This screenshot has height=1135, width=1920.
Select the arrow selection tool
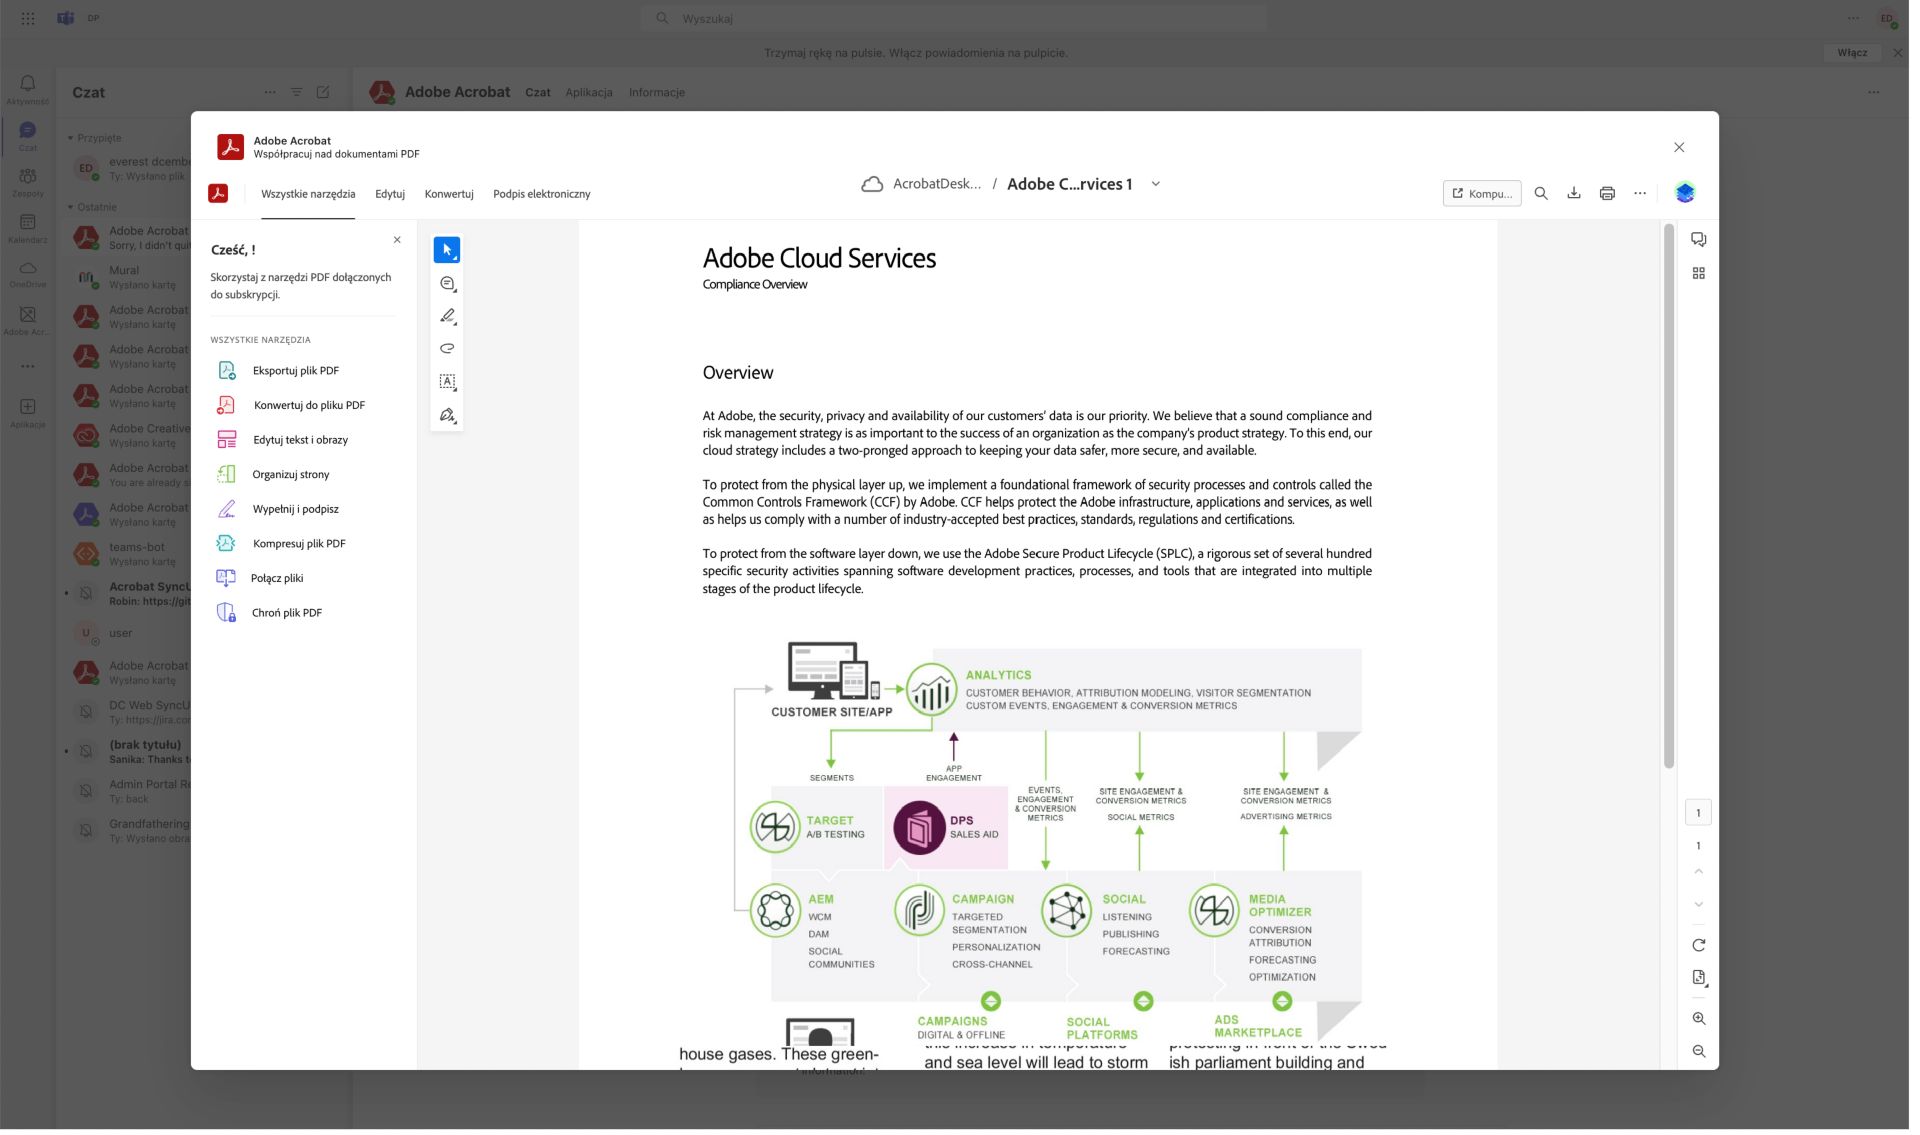[449, 251]
